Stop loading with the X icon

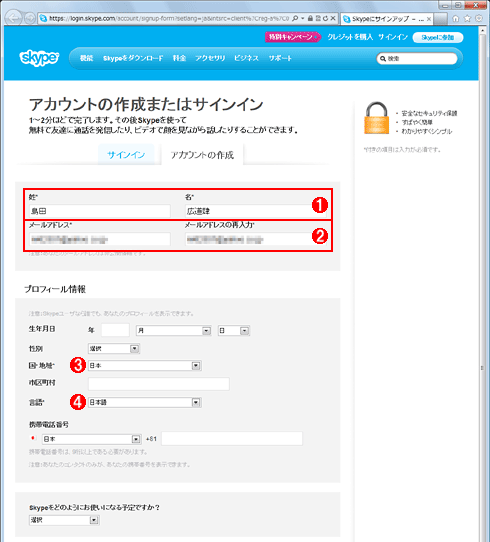coord(333,18)
